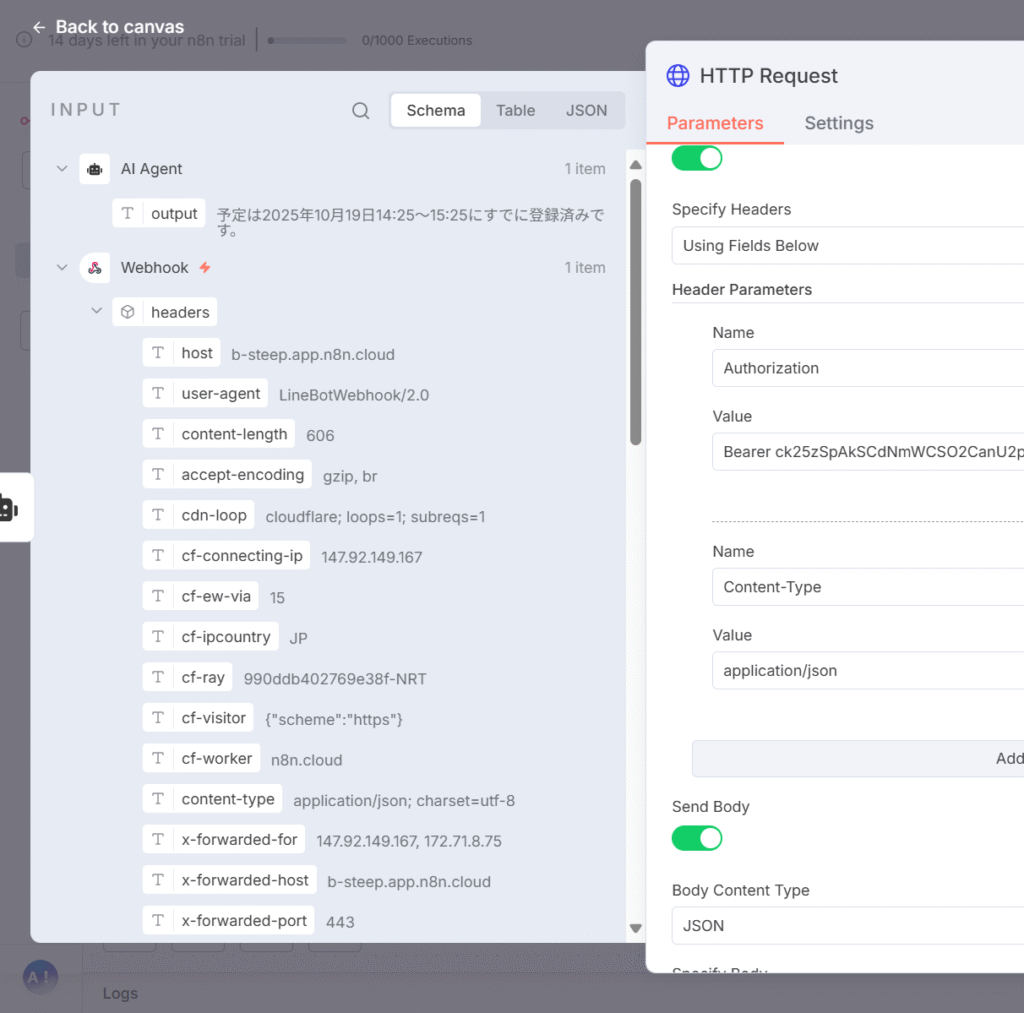Image resolution: width=1024 pixels, height=1013 pixels.
Task: Switch to the Settings tab
Action: [x=838, y=123]
